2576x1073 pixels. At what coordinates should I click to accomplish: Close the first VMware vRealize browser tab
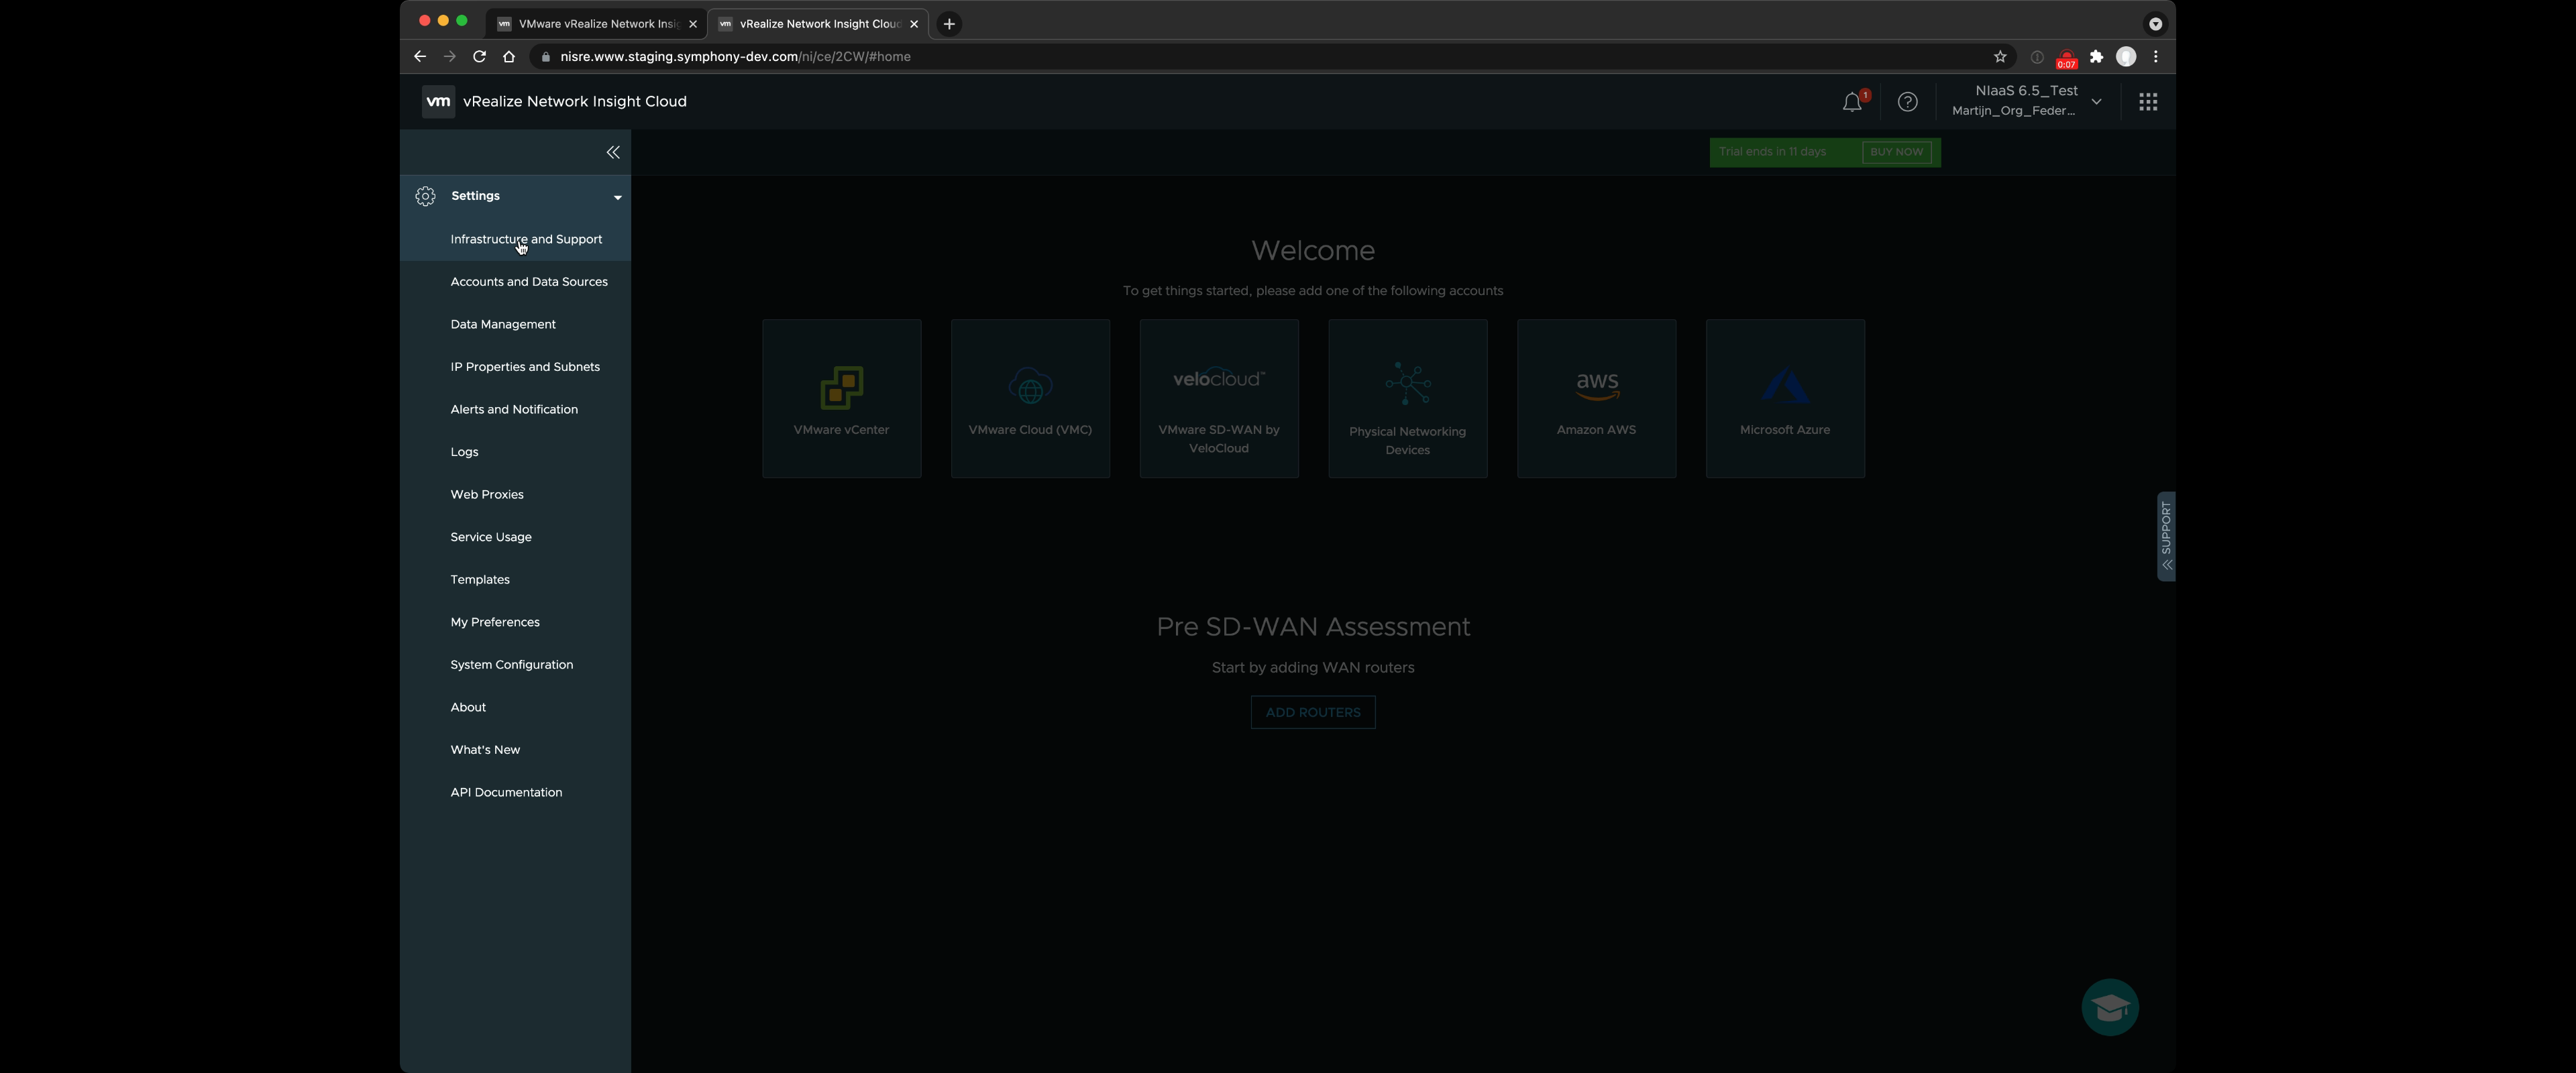pyautogui.click(x=693, y=24)
